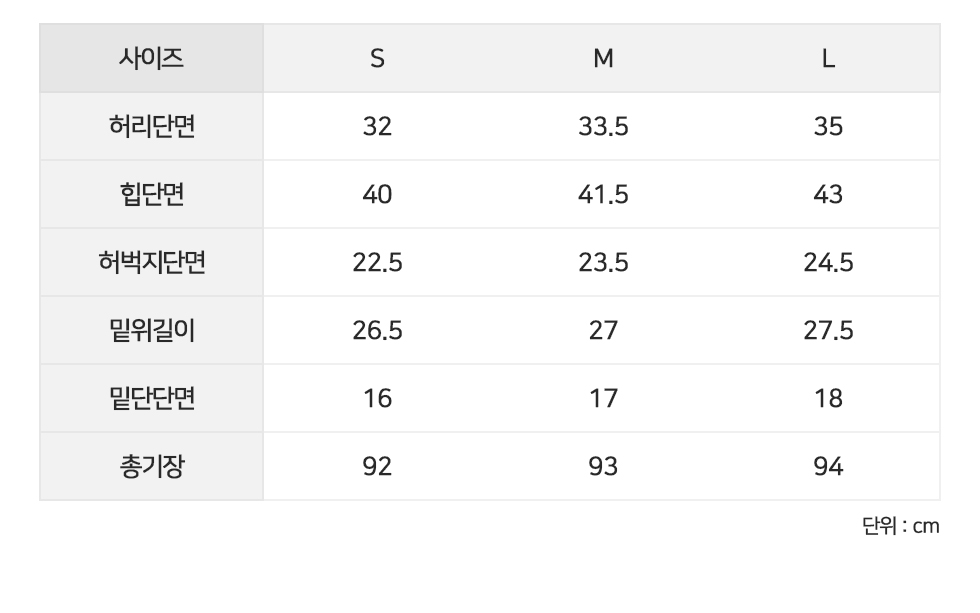
Task: Select waist value 33.5 for size M
Action: [x=603, y=127]
